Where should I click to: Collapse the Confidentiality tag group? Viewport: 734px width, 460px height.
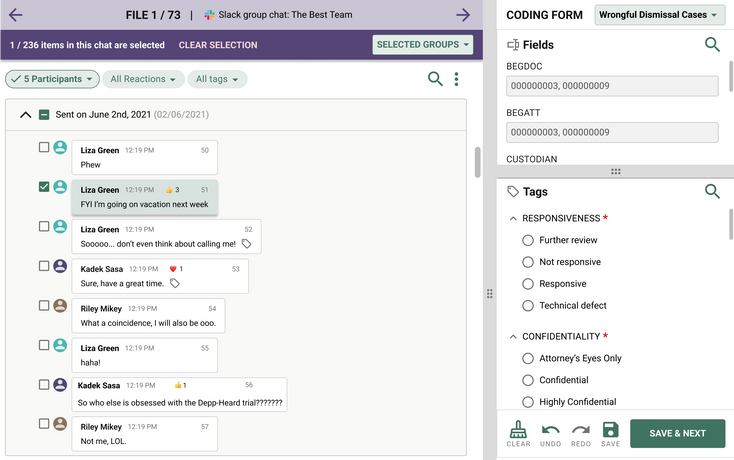coord(513,336)
